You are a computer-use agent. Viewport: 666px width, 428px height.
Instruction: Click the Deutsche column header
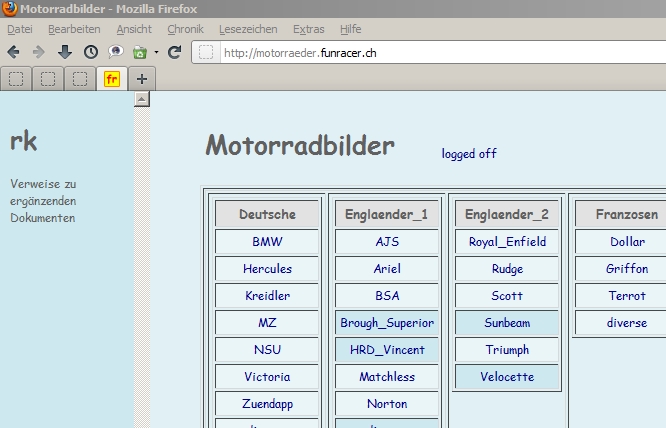[x=267, y=214]
